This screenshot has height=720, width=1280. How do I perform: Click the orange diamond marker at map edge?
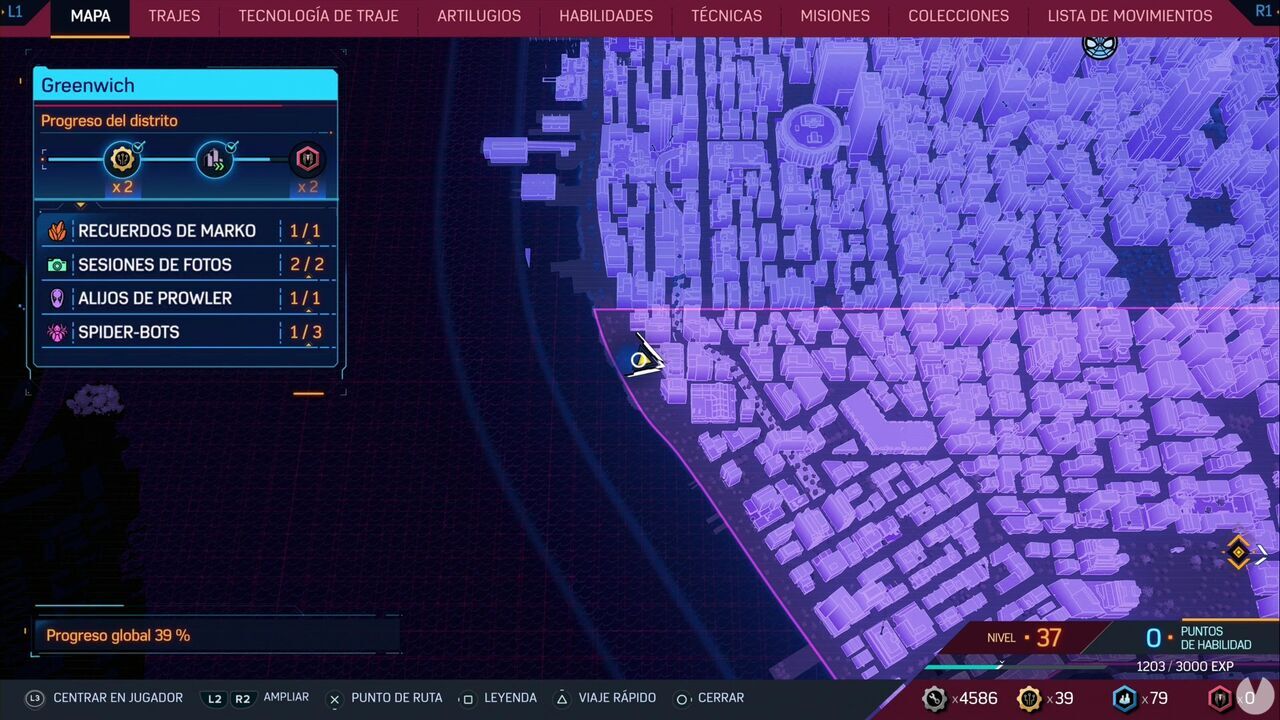click(1238, 552)
